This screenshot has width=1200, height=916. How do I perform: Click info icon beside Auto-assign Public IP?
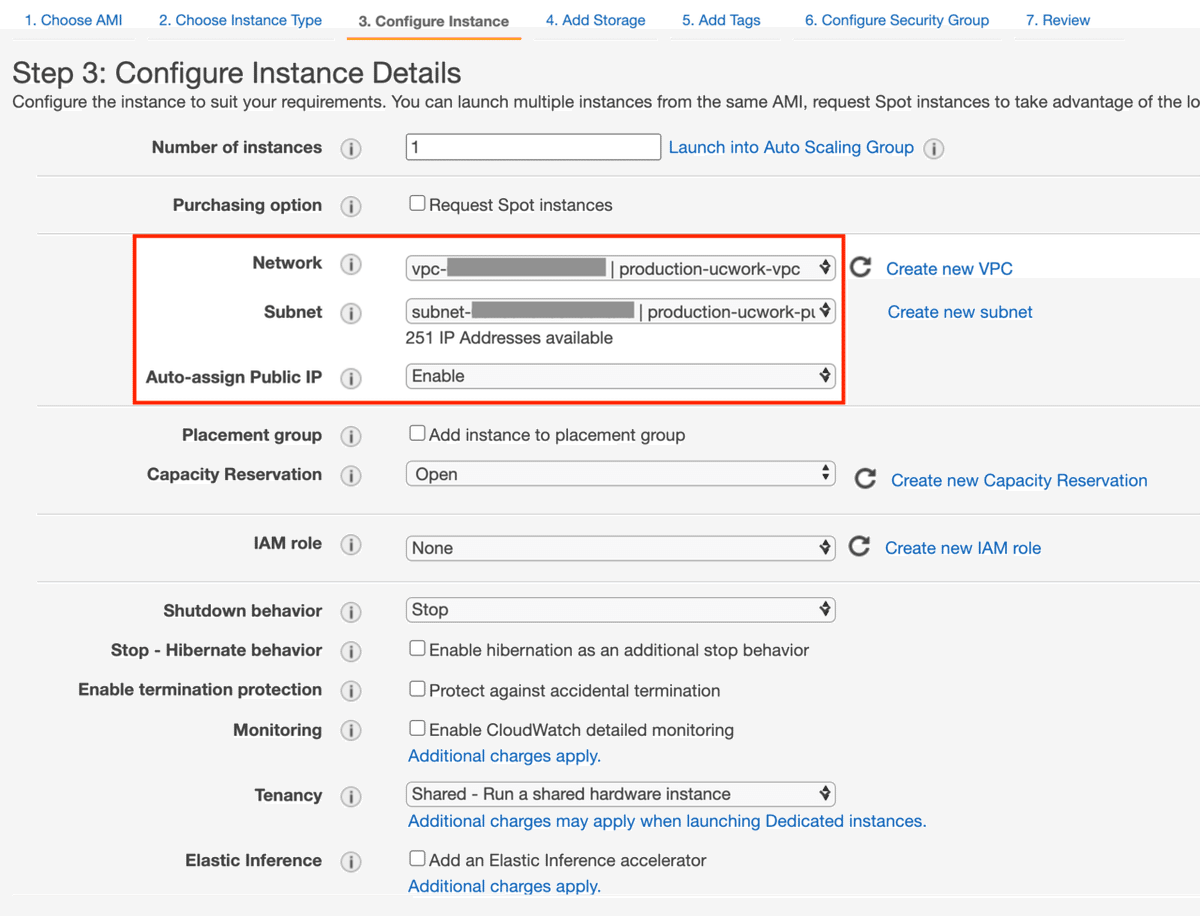350,379
